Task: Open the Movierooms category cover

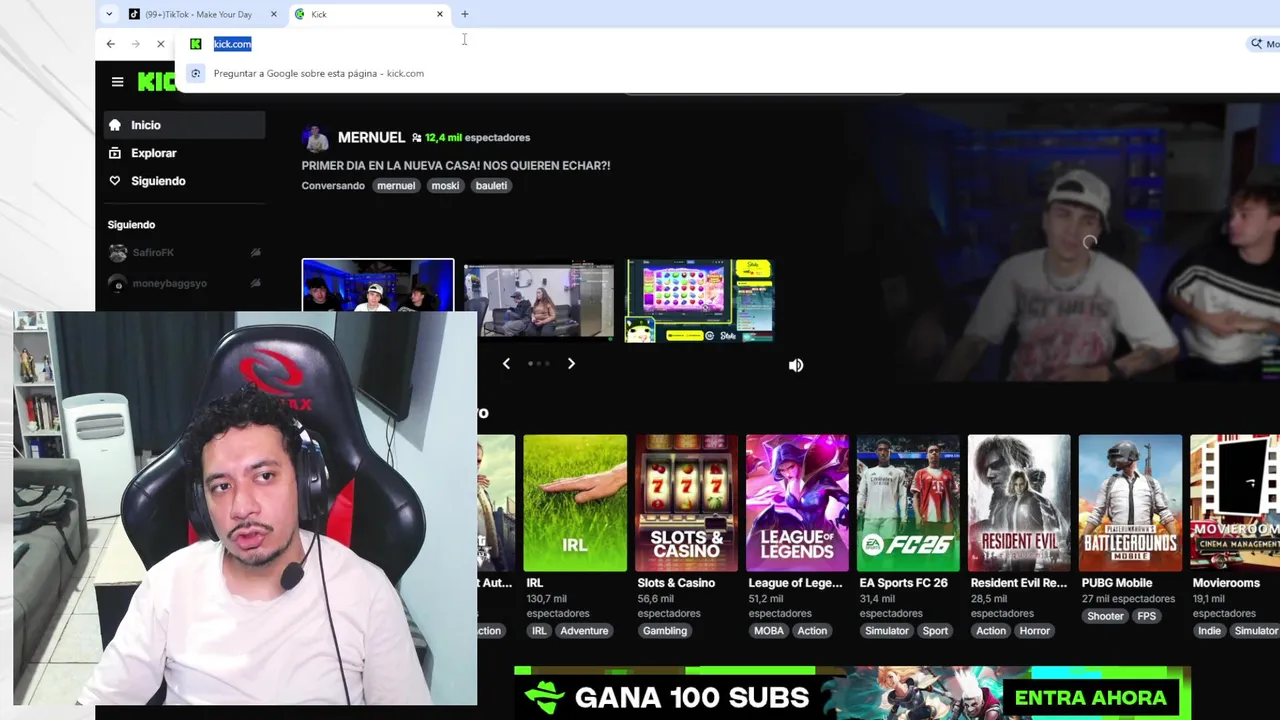Action: (1235, 503)
